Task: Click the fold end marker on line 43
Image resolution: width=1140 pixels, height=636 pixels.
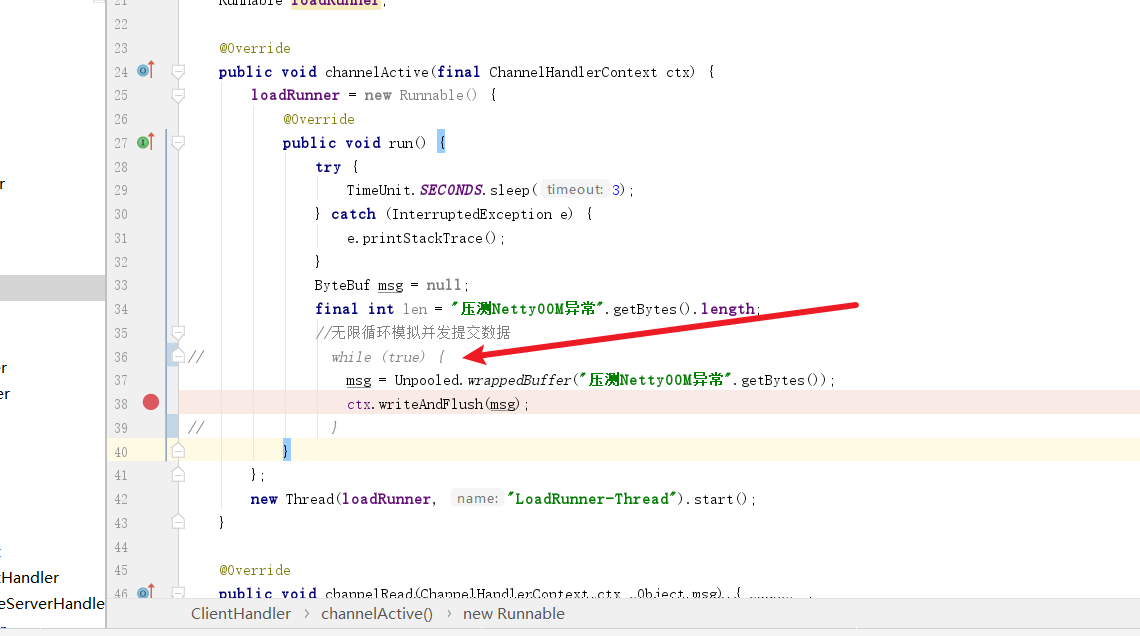Action: (x=178, y=522)
